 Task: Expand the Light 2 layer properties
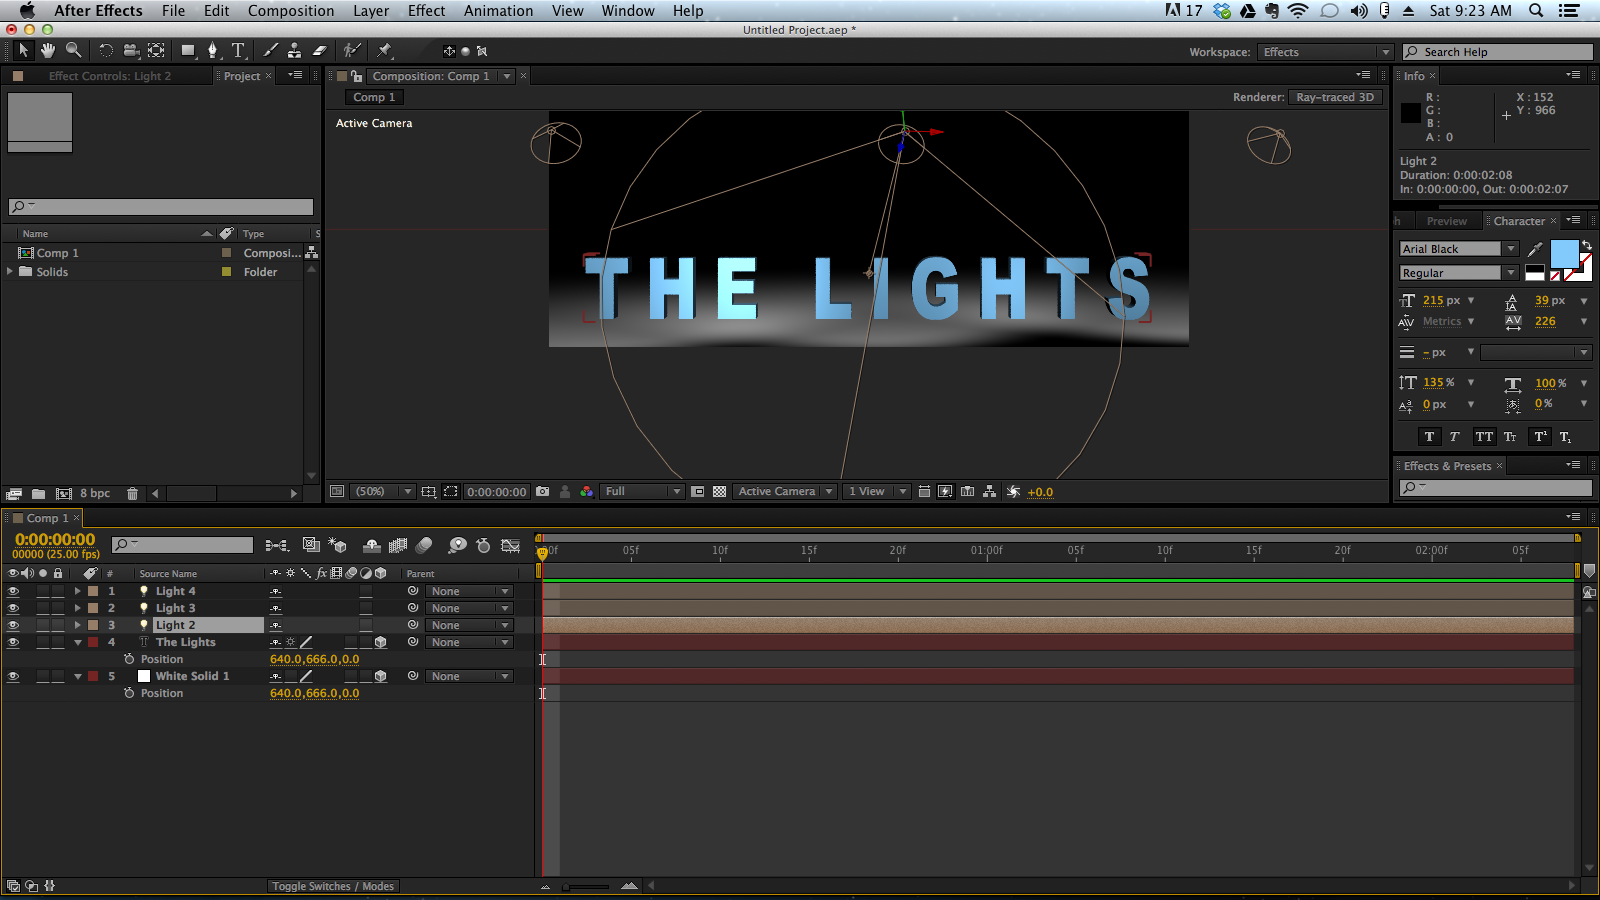(x=78, y=624)
